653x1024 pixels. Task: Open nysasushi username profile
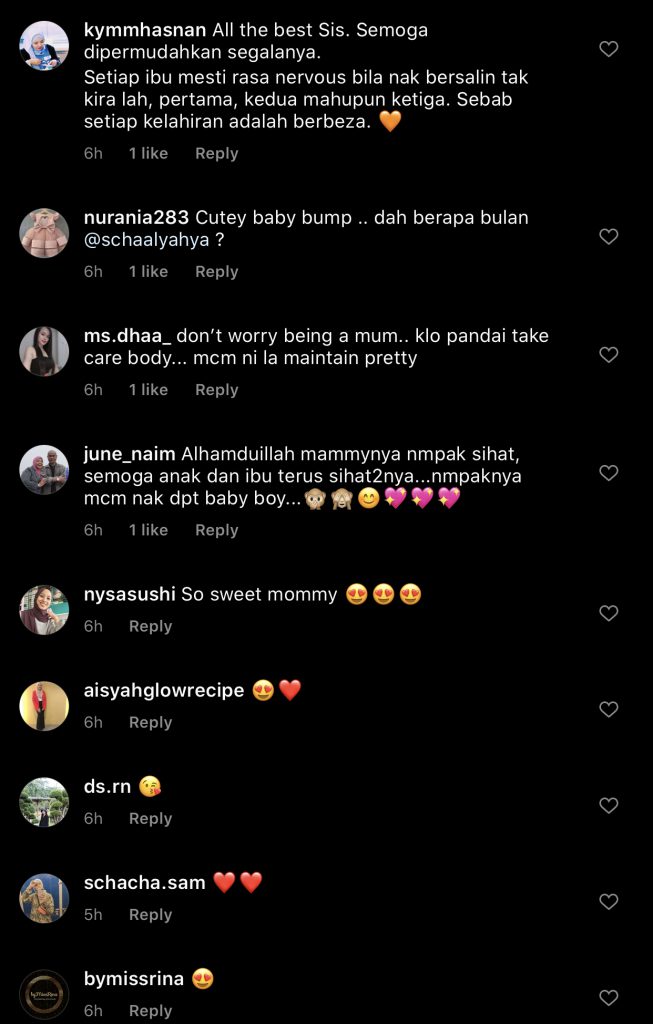(x=129, y=594)
